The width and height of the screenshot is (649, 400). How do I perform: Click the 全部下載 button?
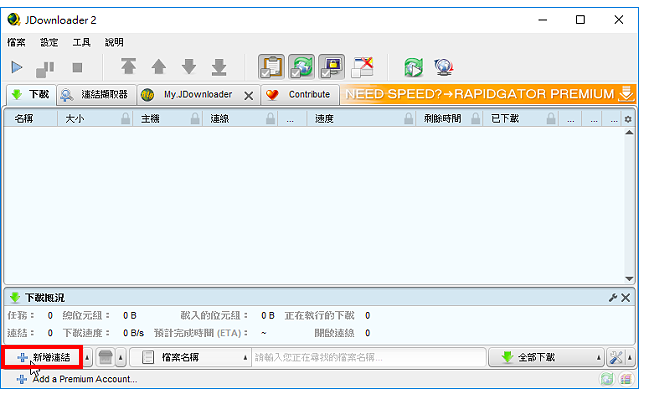point(541,357)
